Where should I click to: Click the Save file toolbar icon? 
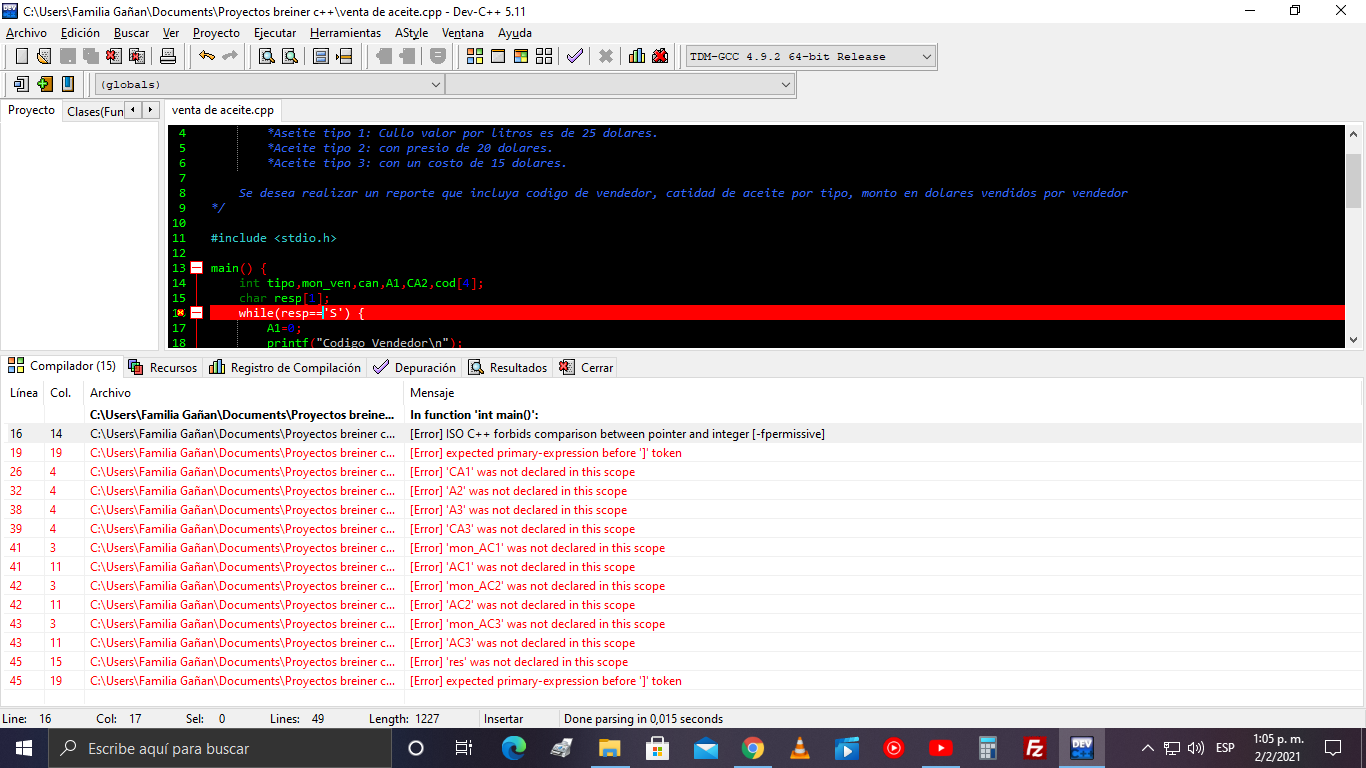tap(68, 56)
